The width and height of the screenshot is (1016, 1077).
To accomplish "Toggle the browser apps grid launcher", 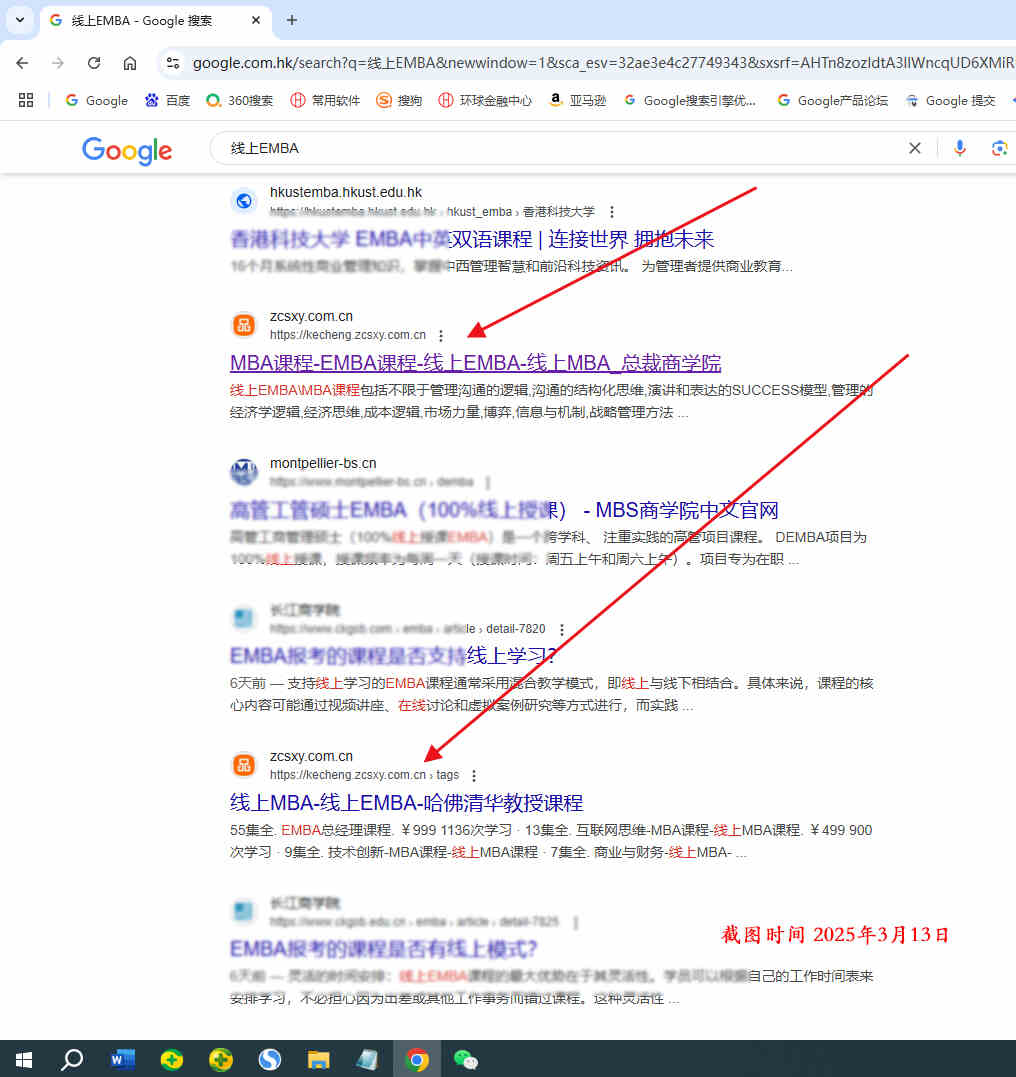I will pyautogui.click(x=25, y=100).
